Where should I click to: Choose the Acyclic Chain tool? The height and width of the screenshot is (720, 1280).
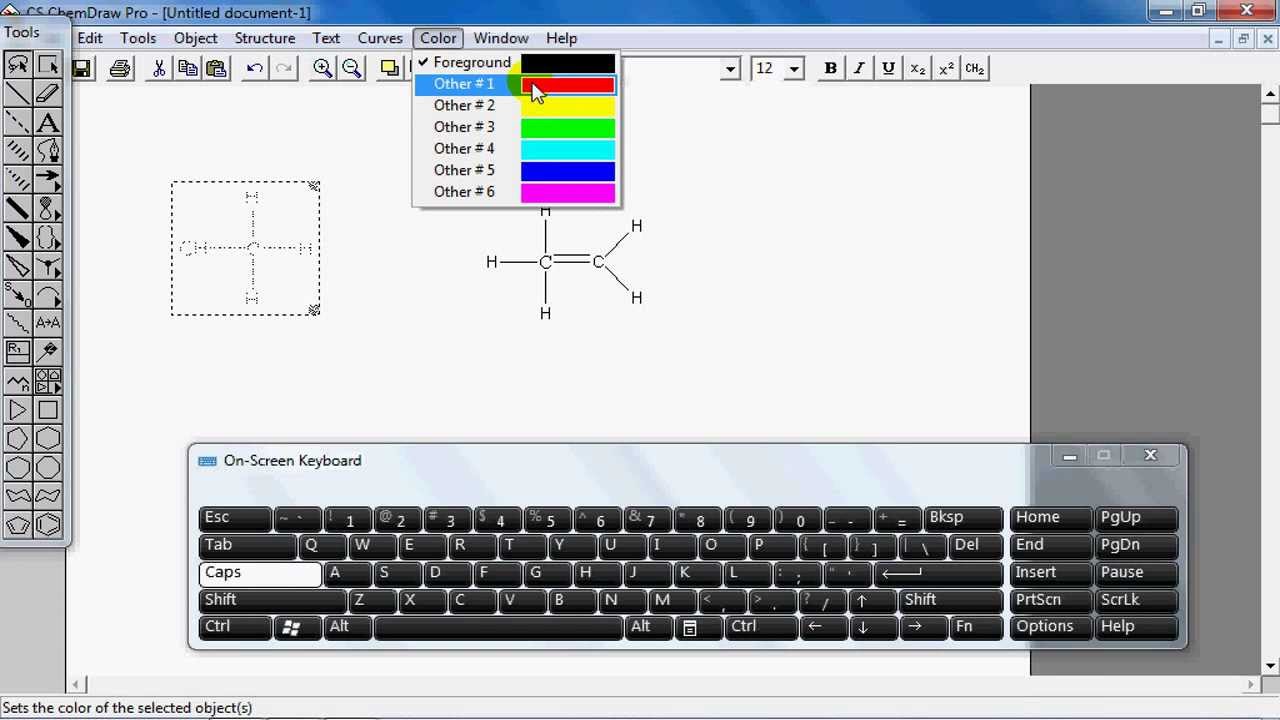coord(18,381)
